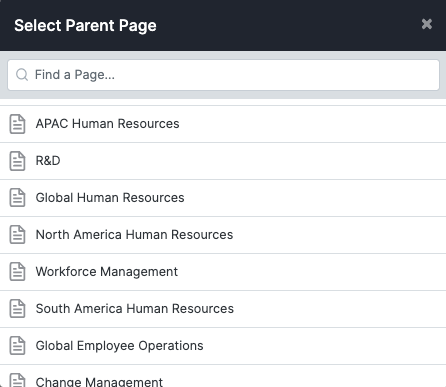Click the page icon beside North America Human Resources
This screenshot has width=446, height=387.
[17, 235]
